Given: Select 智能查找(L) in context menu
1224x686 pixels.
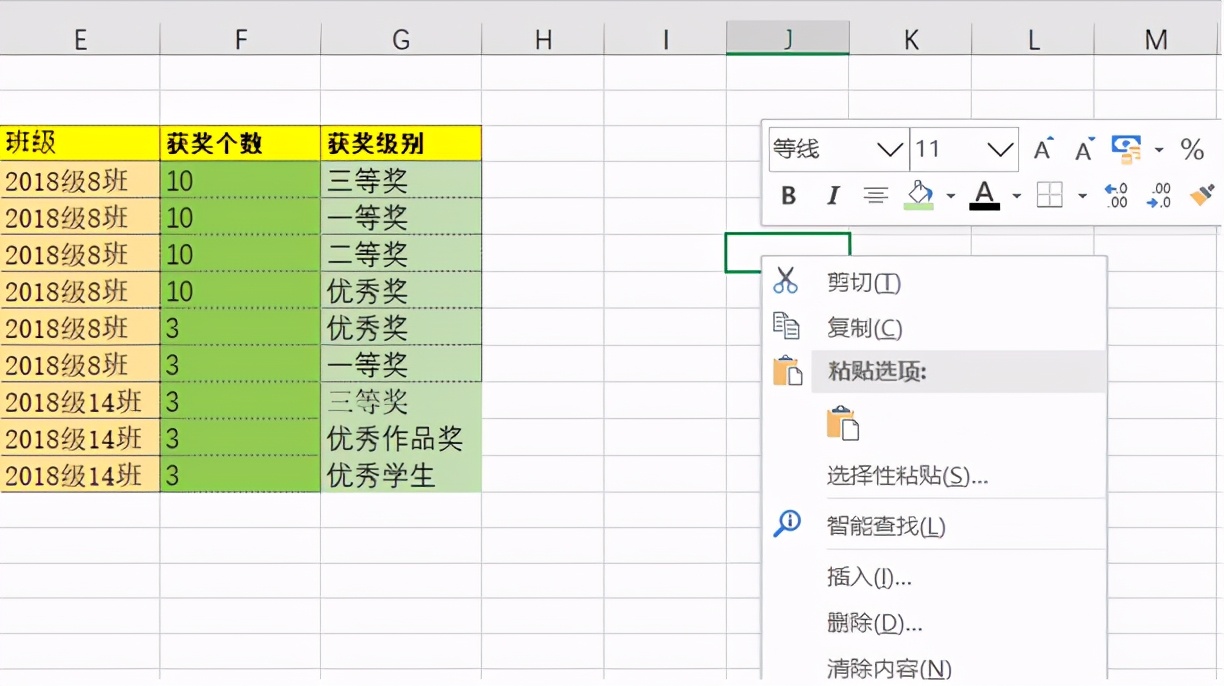Looking at the screenshot, I should [x=935, y=525].
